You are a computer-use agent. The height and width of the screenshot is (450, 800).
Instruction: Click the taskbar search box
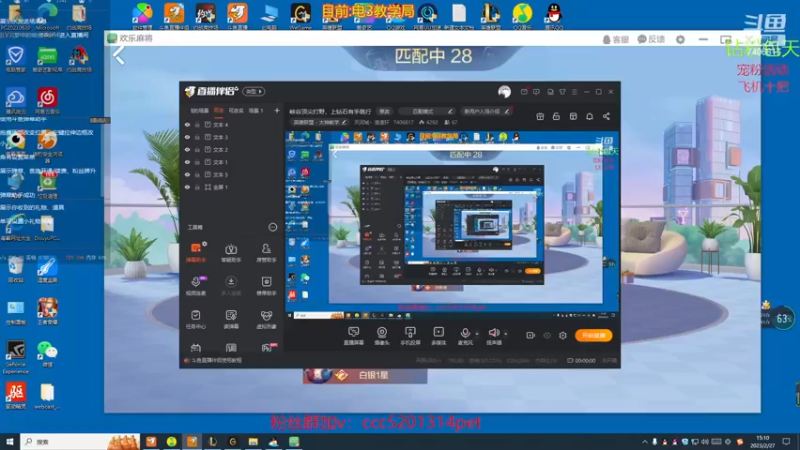(x=80, y=441)
